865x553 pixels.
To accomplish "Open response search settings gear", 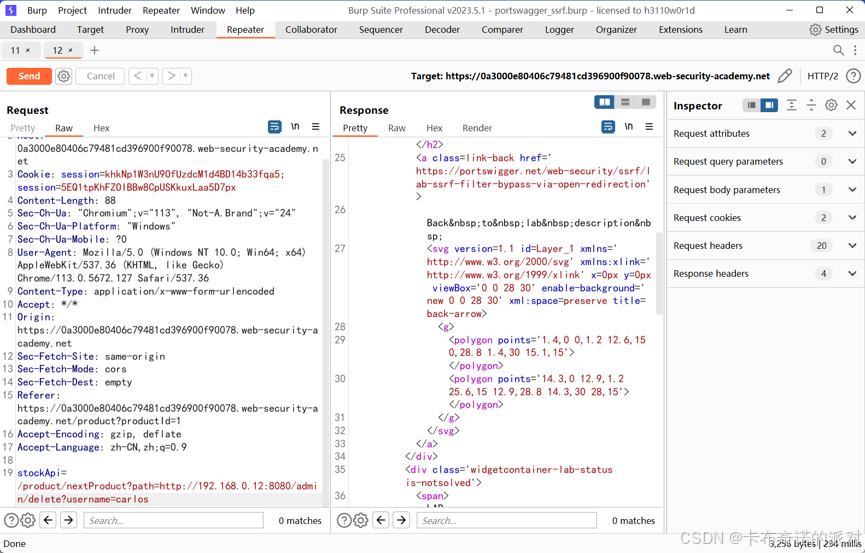I will click(x=361, y=520).
